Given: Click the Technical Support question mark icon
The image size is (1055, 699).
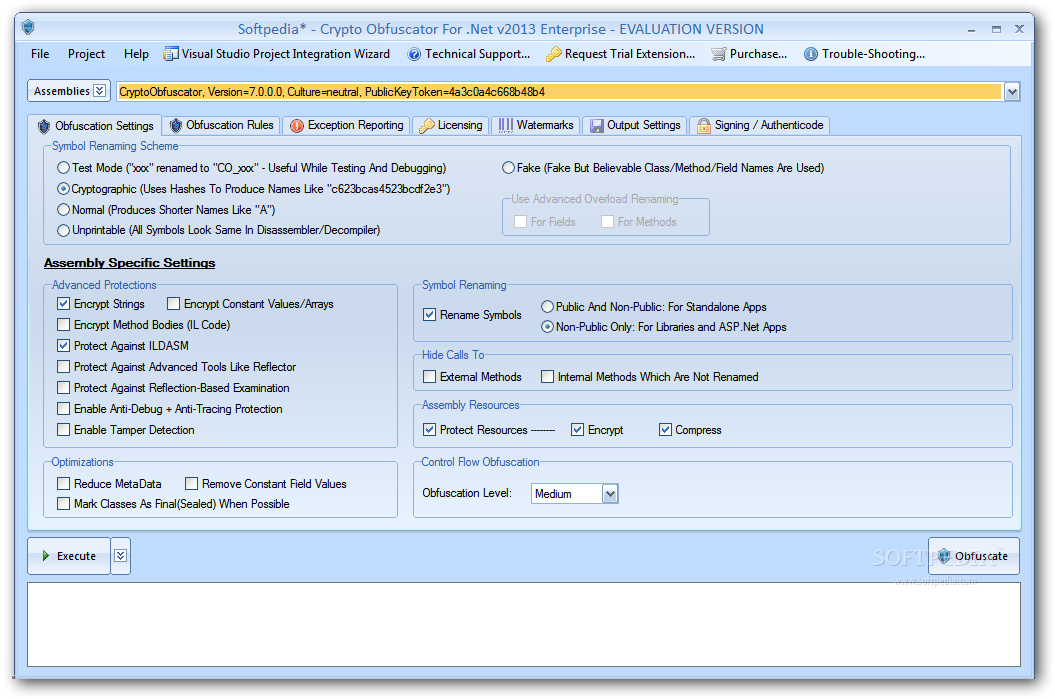Looking at the screenshot, I should 414,54.
